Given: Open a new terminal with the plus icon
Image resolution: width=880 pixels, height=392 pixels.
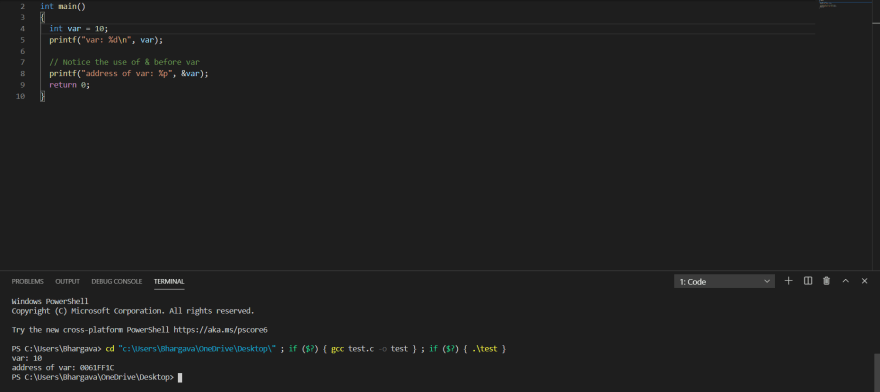Looking at the screenshot, I should pyautogui.click(x=788, y=281).
